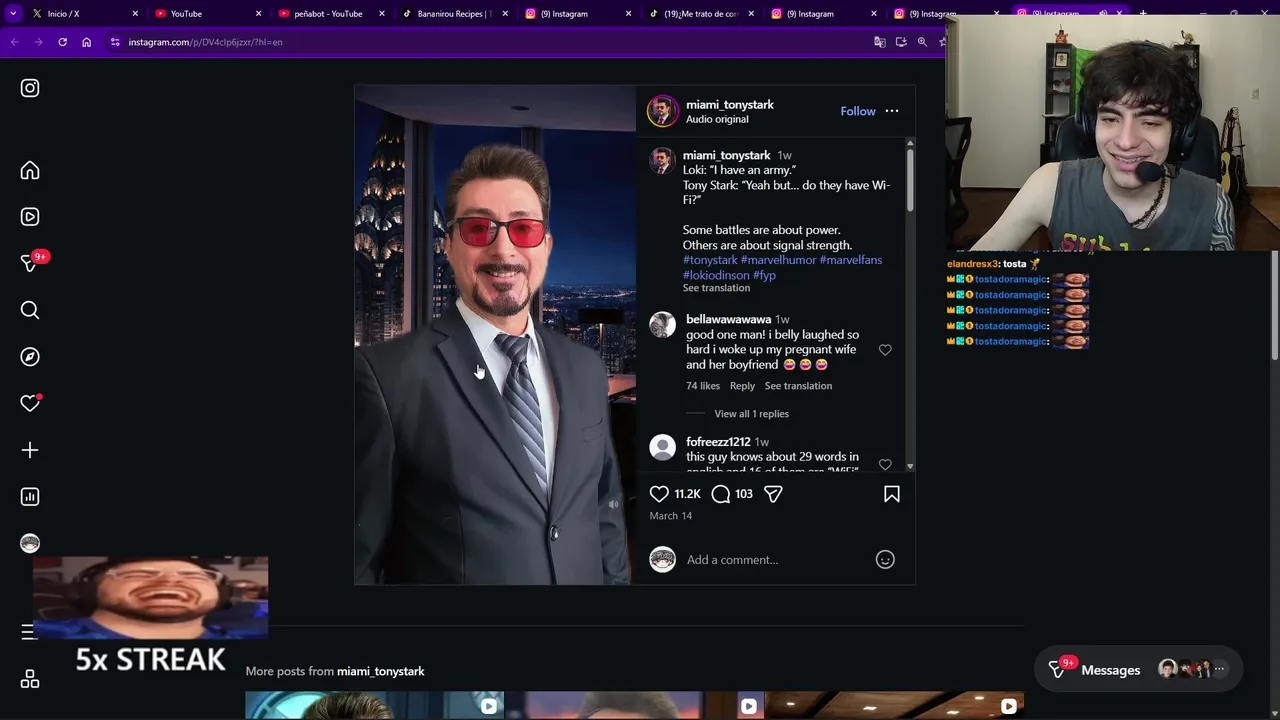Viewport: 1280px width, 720px height.
Task: Open the #fyp hashtag
Action: [764, 275]
